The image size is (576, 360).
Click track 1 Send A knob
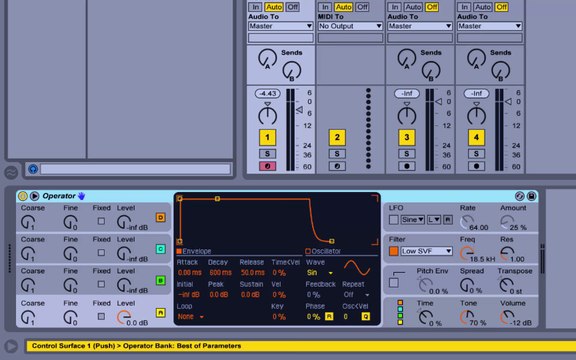(x=267, y=58)
